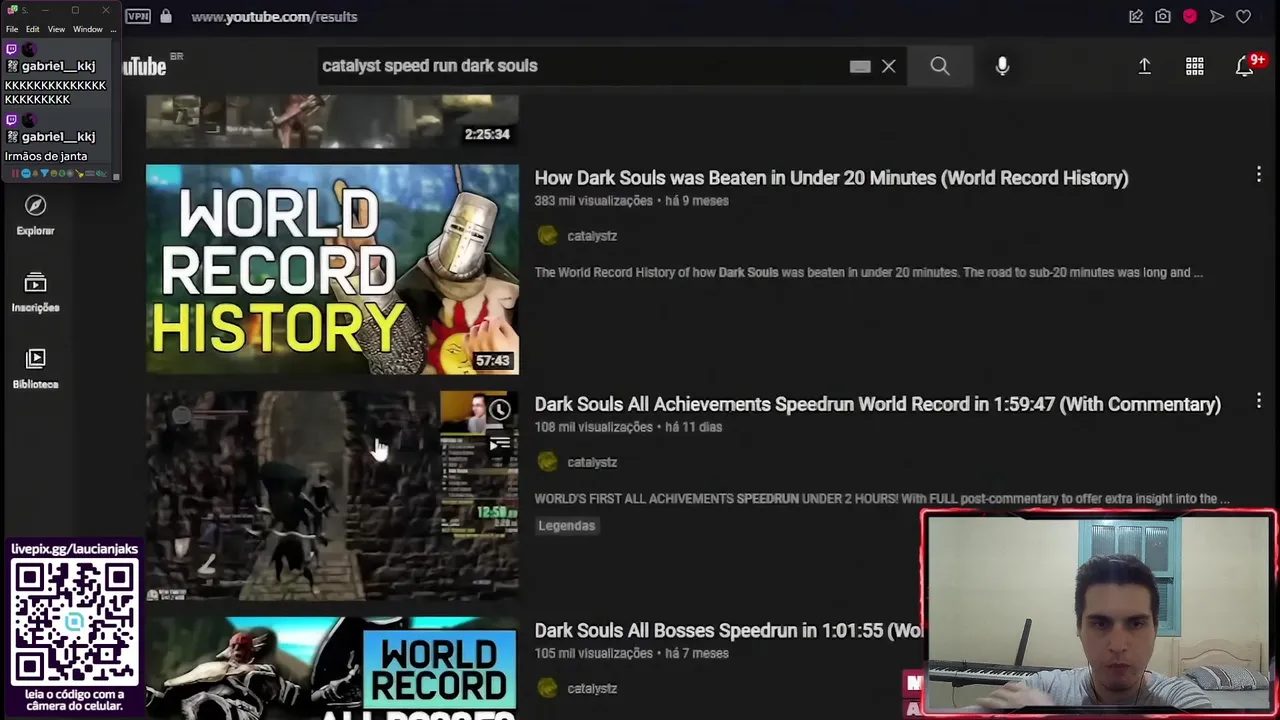Click the browser address bar URL
The width and height of the screenshot is (1280, 720).
[x=274, y=16]
